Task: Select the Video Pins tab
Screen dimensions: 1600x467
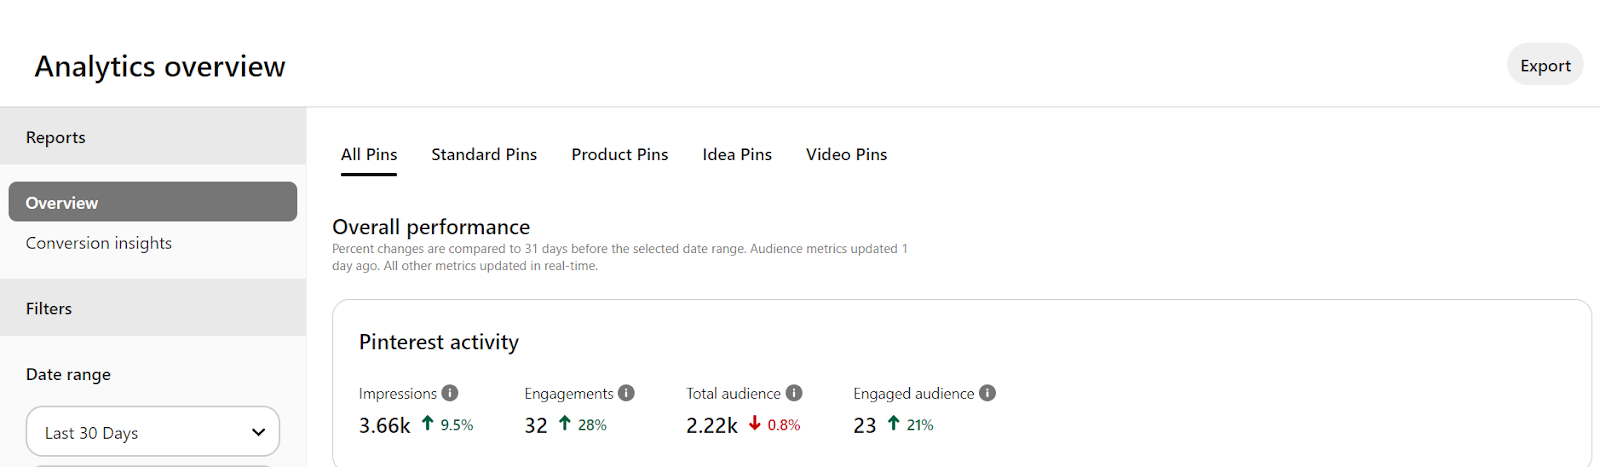Action: click(846, 154)
